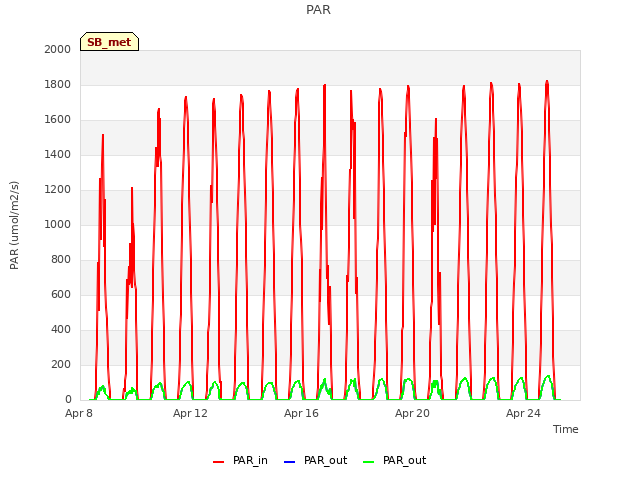Toggle the PAR_in legend entry

240,460
